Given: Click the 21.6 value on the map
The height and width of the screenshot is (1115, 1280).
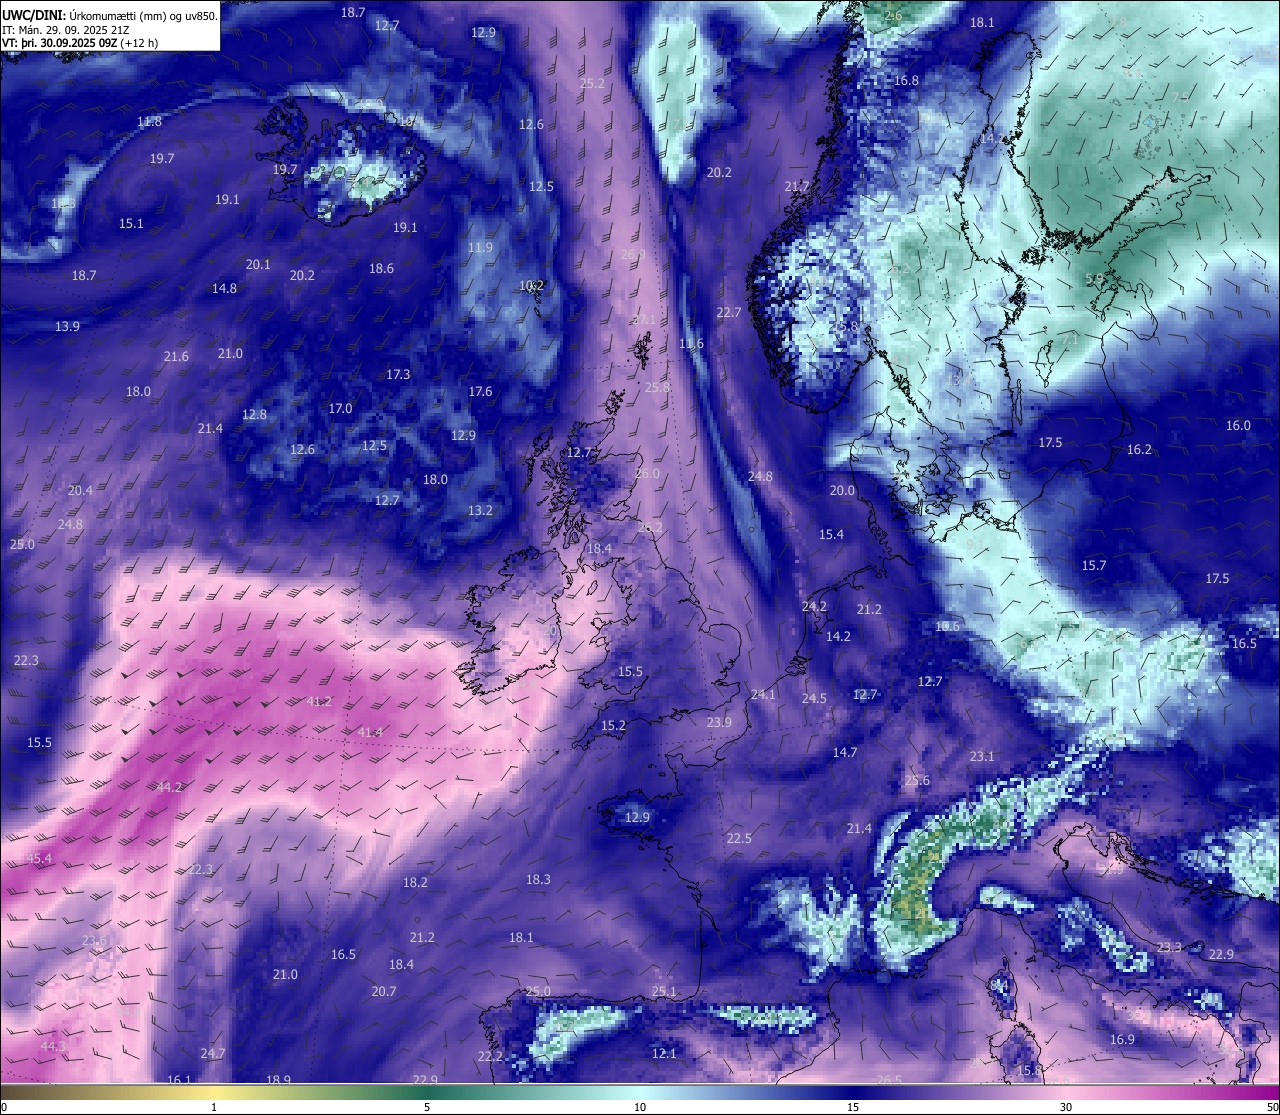Looking at the screenshot, I should (x=176, y=356).
